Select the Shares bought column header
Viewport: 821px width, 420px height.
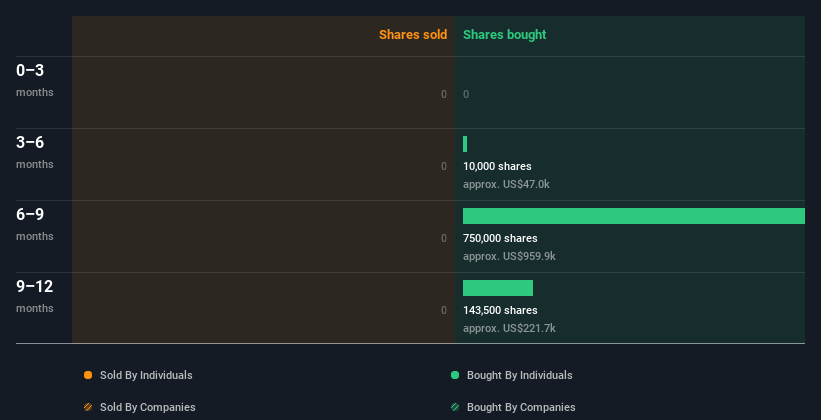pyautogui.click(x=504, y=35)
